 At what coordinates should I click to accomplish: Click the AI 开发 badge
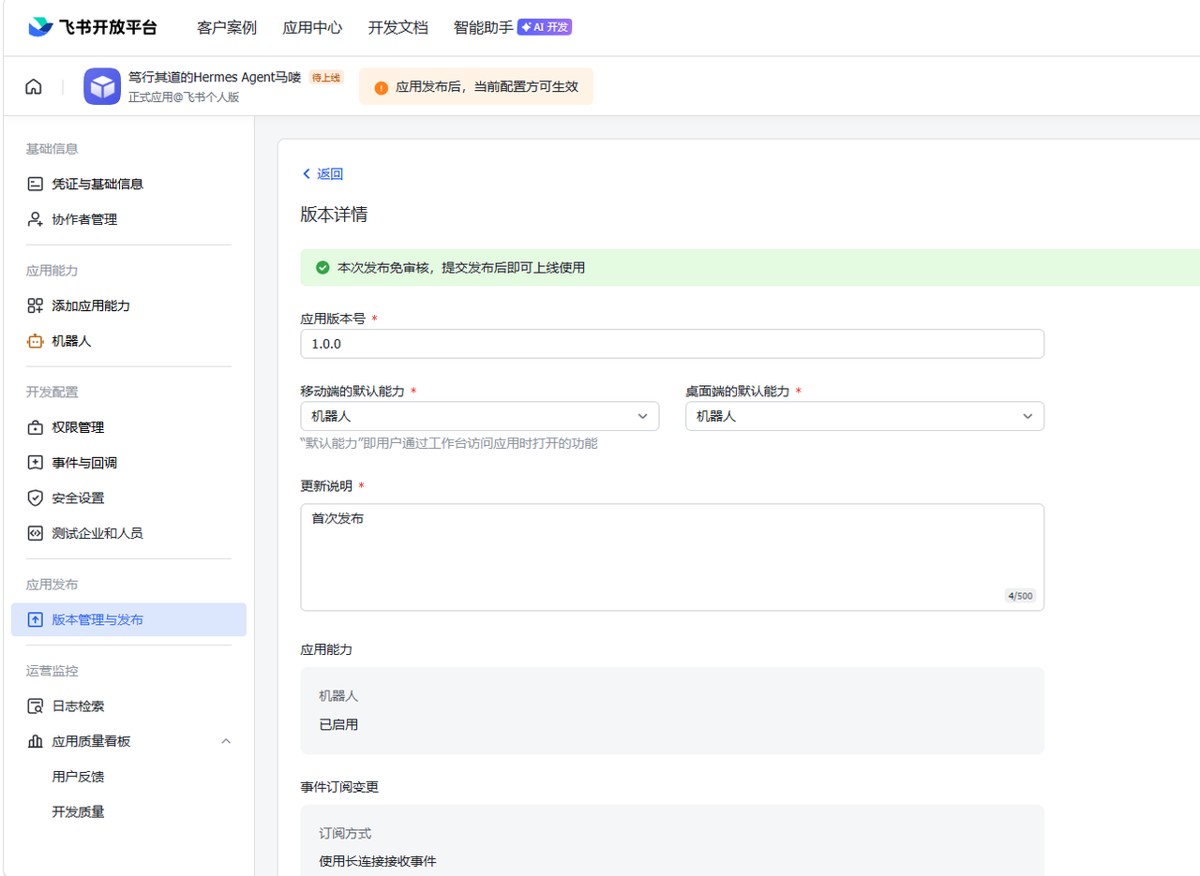[x=545, y=28]
